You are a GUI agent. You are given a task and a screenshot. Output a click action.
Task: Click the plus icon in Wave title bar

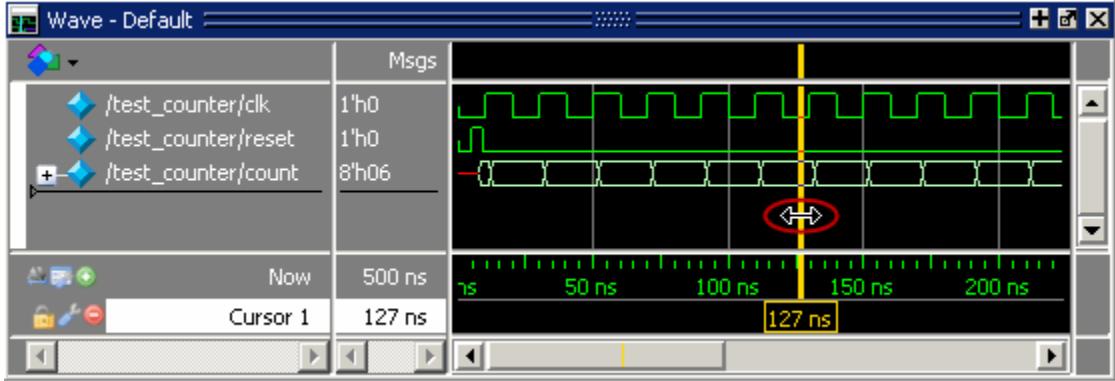[1040, 19]
